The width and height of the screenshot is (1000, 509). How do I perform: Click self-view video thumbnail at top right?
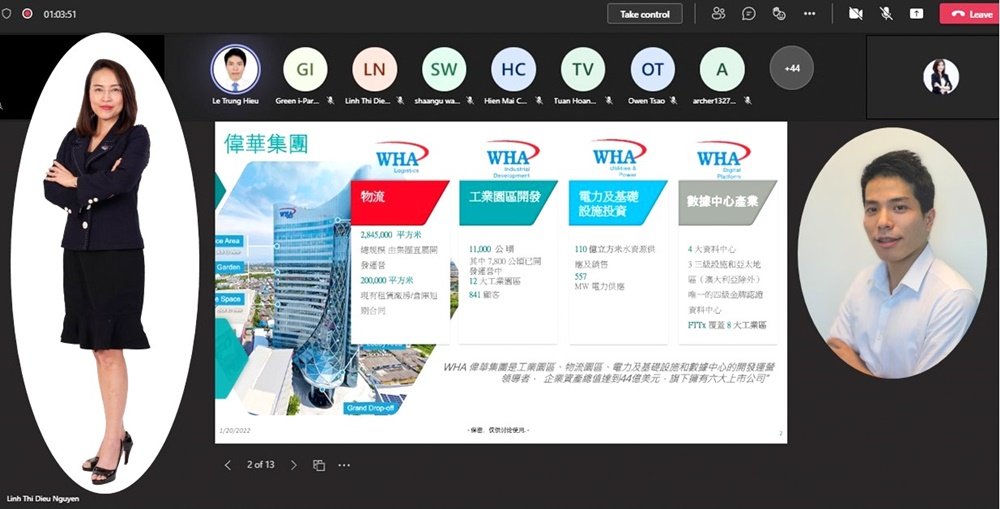point(940,77)
